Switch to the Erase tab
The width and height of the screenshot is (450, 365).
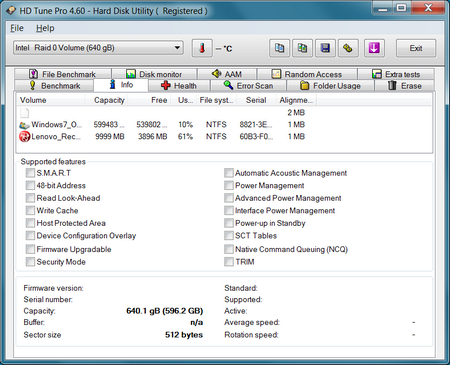coord(405,86)
